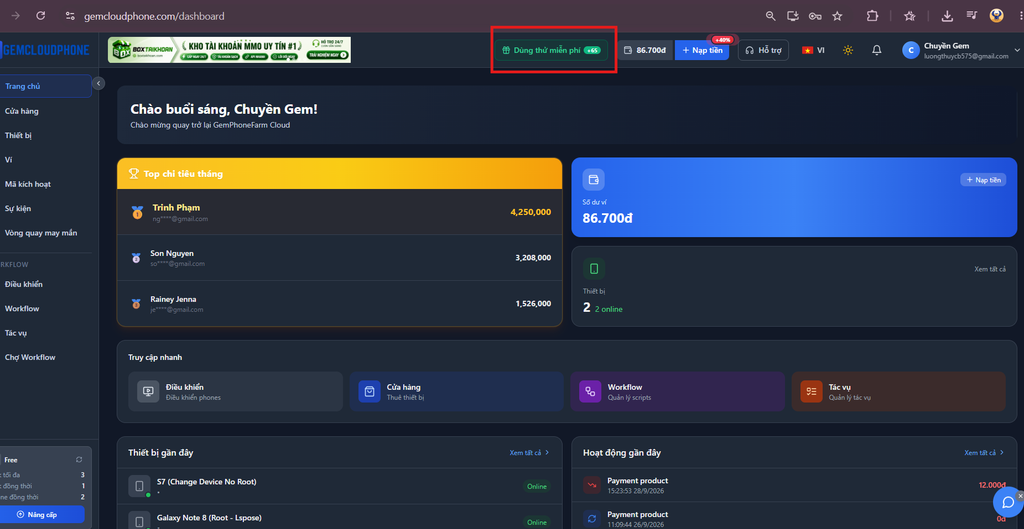Toggle light theme with sun icon
Image resolution: width=1024 pixels, height=529 pixels.
click(x=848, y=50)
